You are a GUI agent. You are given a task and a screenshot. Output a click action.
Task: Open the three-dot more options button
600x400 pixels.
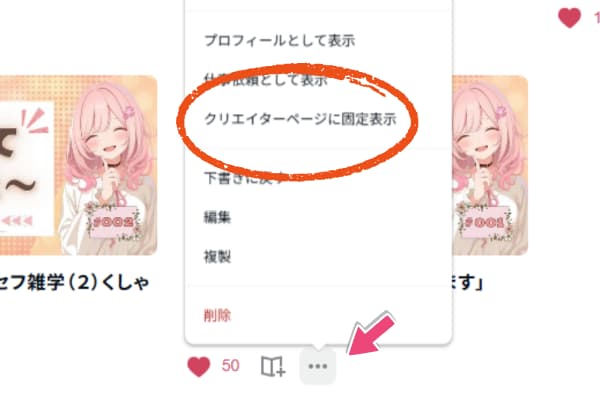point(318,366)
